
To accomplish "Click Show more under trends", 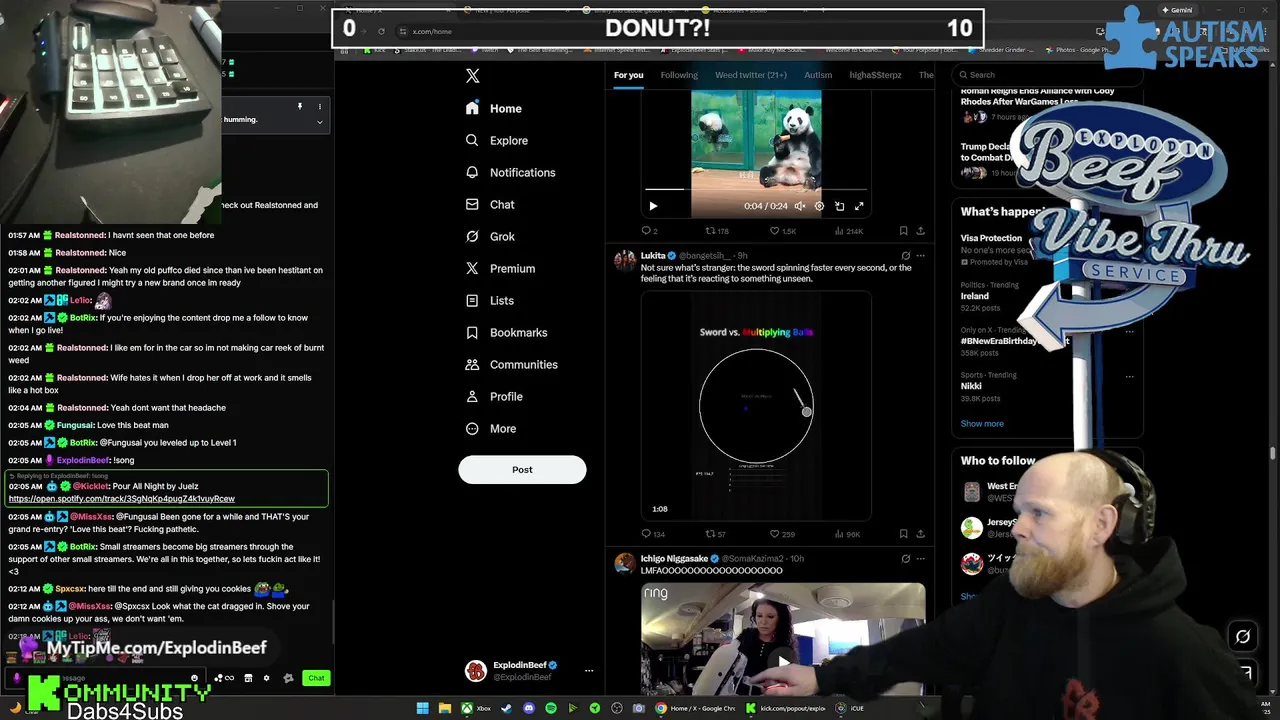I will (x=982, y=424).
